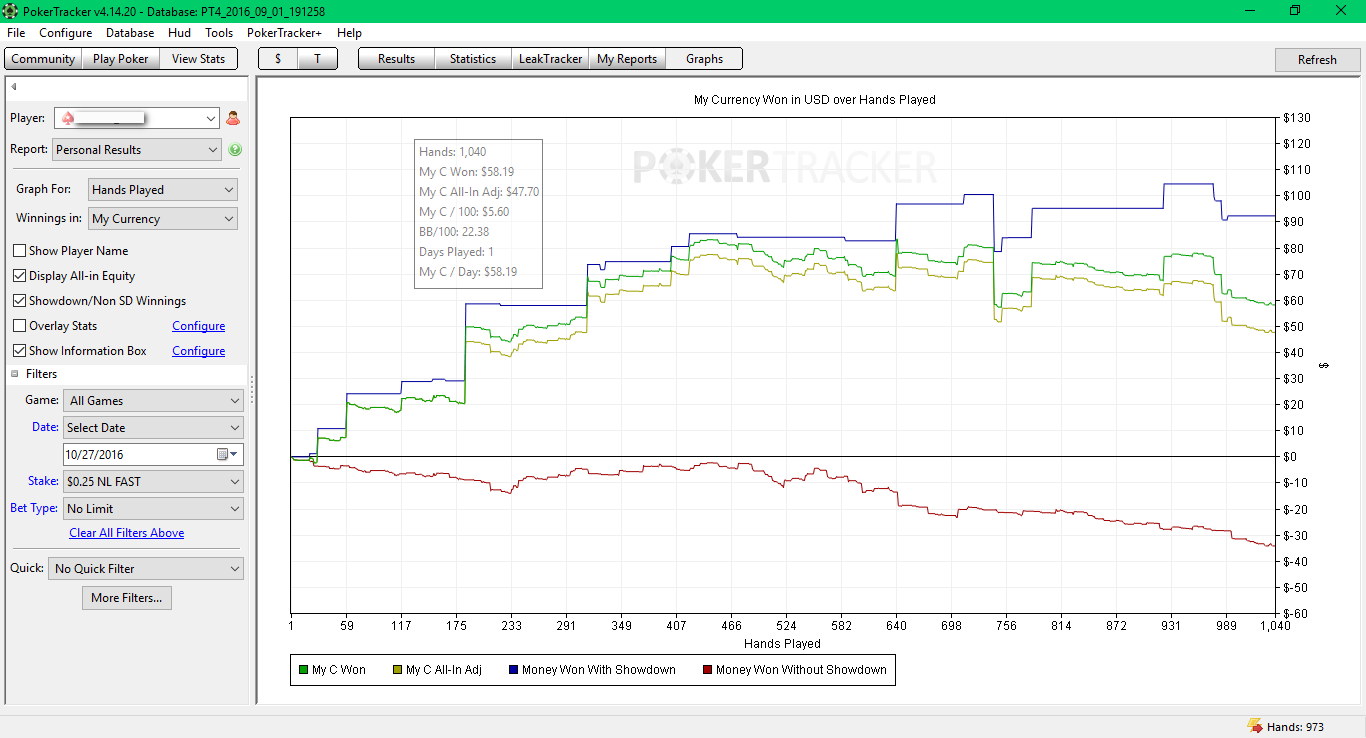Click the chart title My Currency Won in USD
This screenshot has width=1366, height=738.
point(815,100)
